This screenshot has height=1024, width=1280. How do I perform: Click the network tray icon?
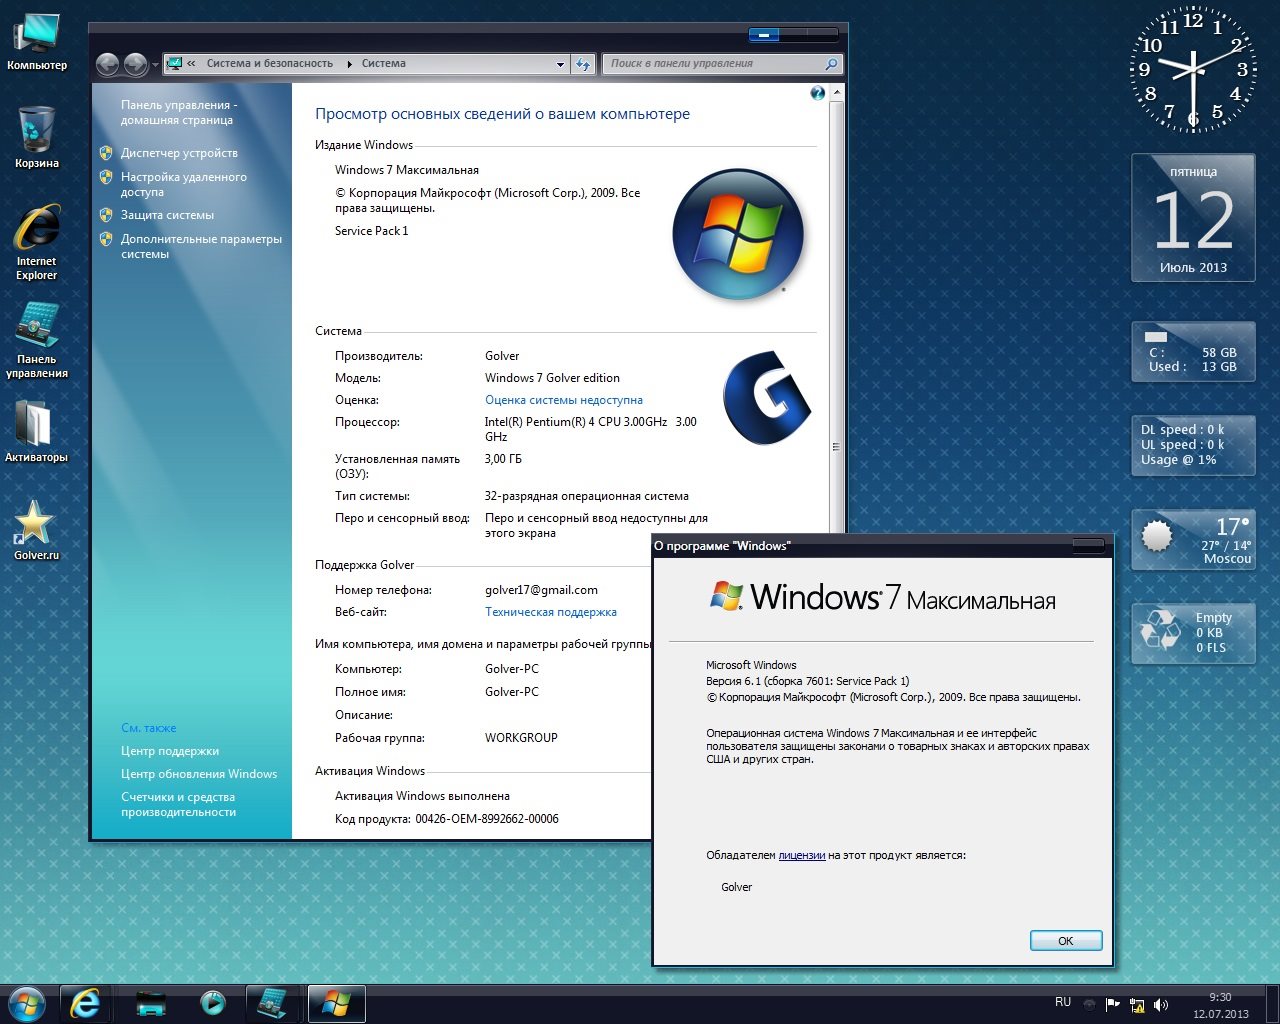[1137, 1005]
